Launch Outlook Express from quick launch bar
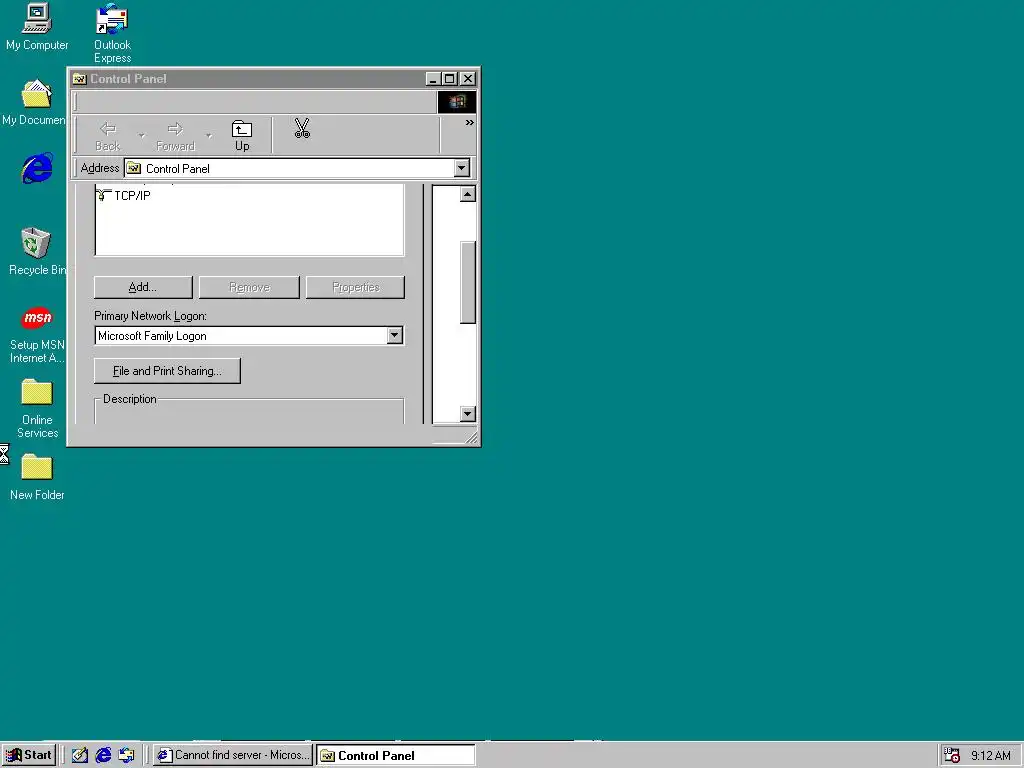Image resolution: width=1024 pixels, height=768 pixels. (x=126, y=755)
